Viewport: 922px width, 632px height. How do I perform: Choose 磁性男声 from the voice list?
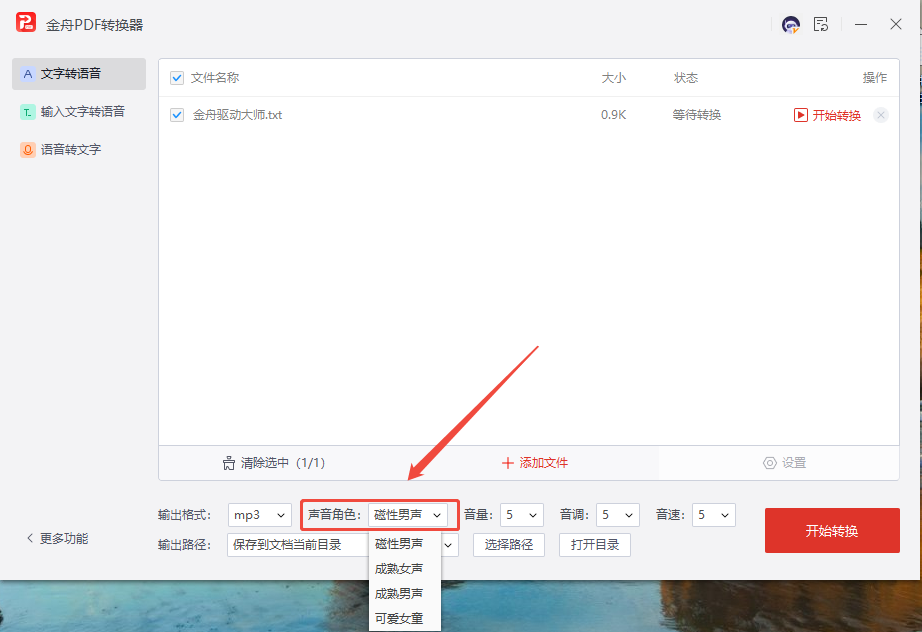pos(405,544)
